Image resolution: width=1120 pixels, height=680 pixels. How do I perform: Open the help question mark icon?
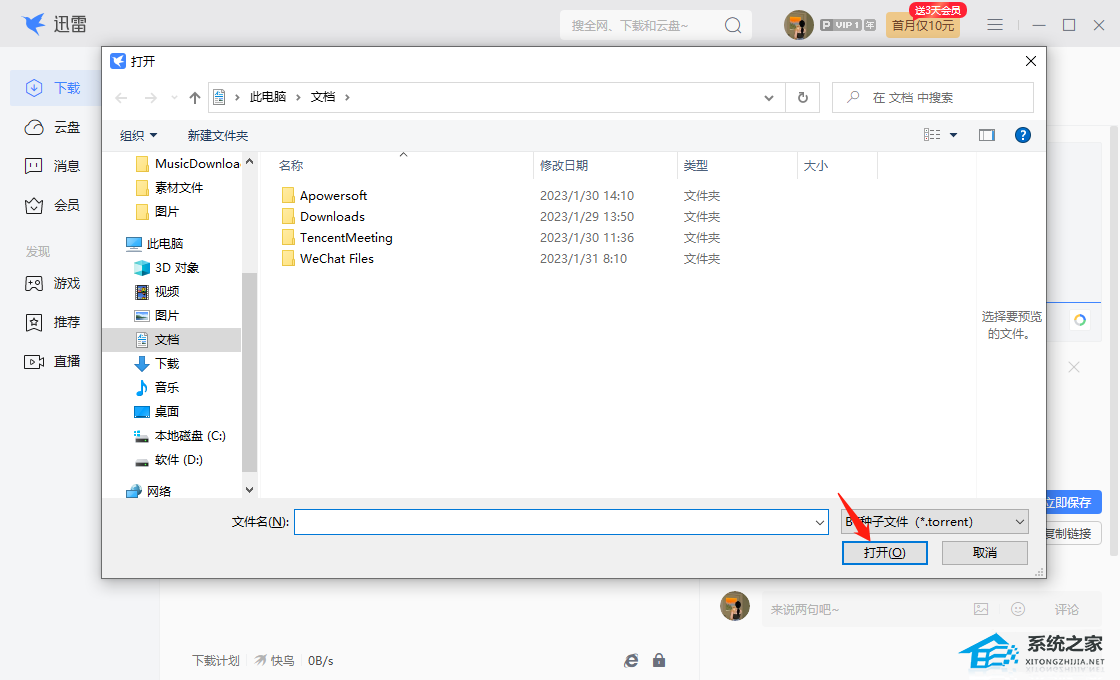click(1023, 135)
